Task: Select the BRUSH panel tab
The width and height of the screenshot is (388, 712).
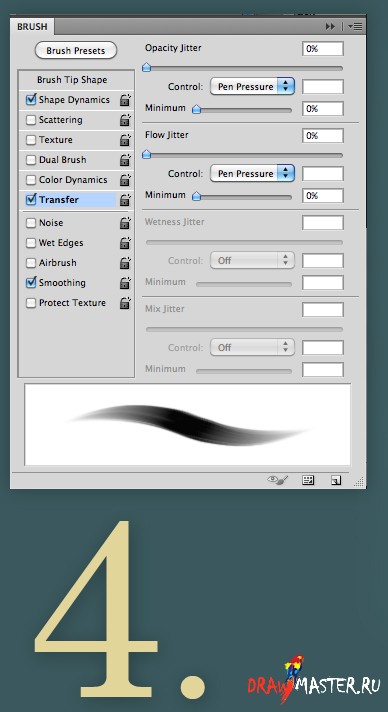Action: click(32, 27)
